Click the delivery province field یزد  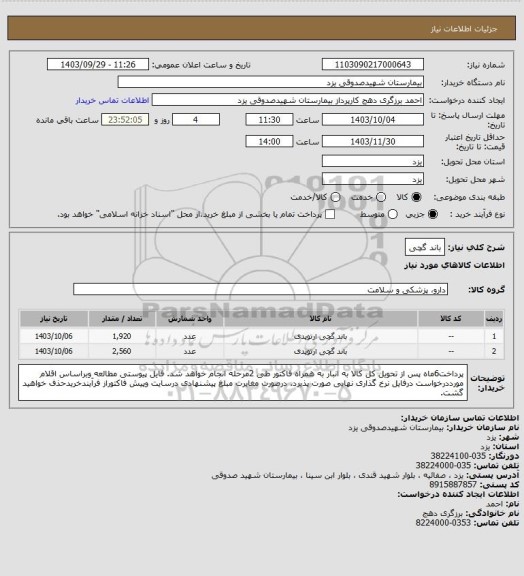pos(373,161)
